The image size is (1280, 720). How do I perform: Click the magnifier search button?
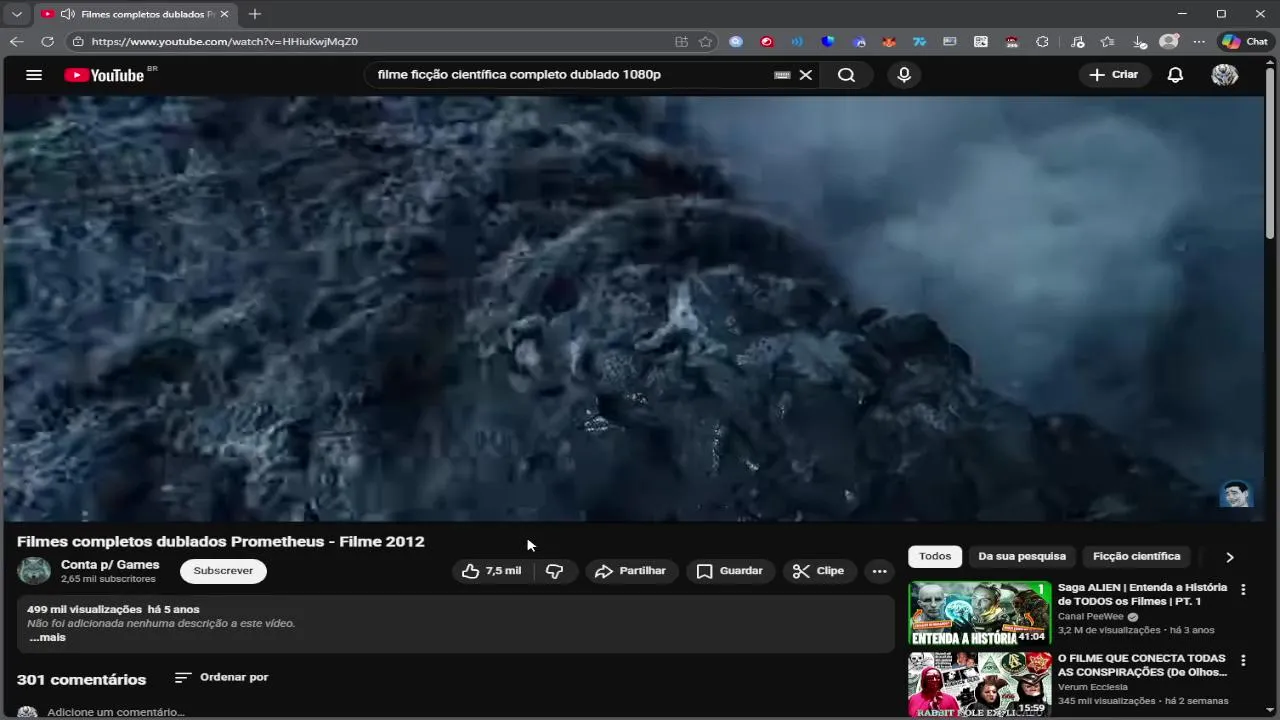tap(846, 75)
